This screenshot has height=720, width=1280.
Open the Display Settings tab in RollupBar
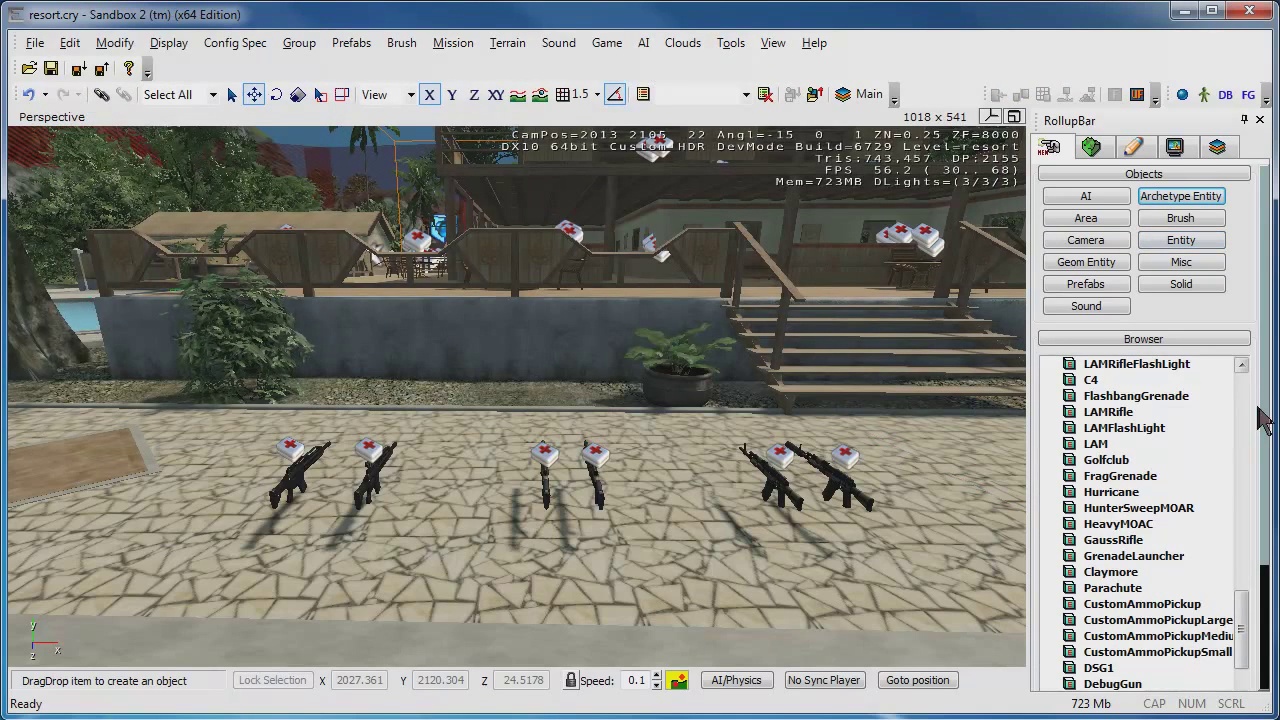pyautogui.click(x=1175, y=147)
